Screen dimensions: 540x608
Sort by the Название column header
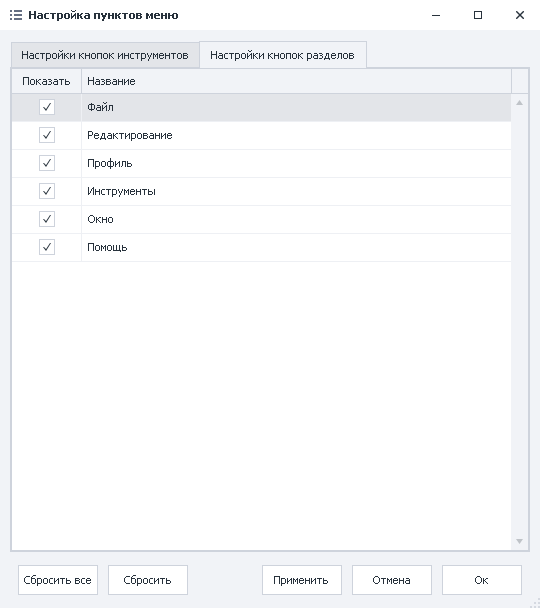(296, 81)
